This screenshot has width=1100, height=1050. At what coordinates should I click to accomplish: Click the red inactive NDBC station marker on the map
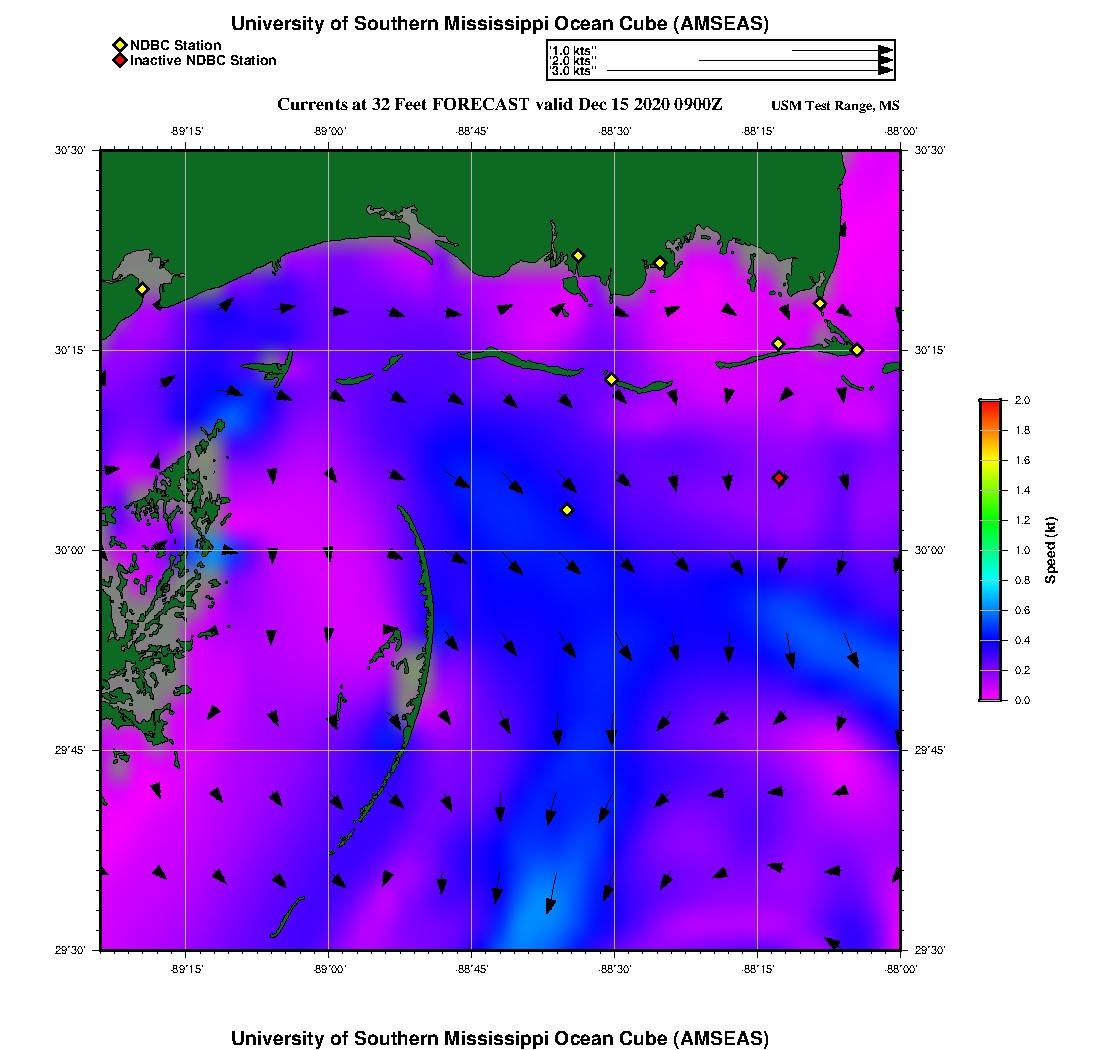779,478
